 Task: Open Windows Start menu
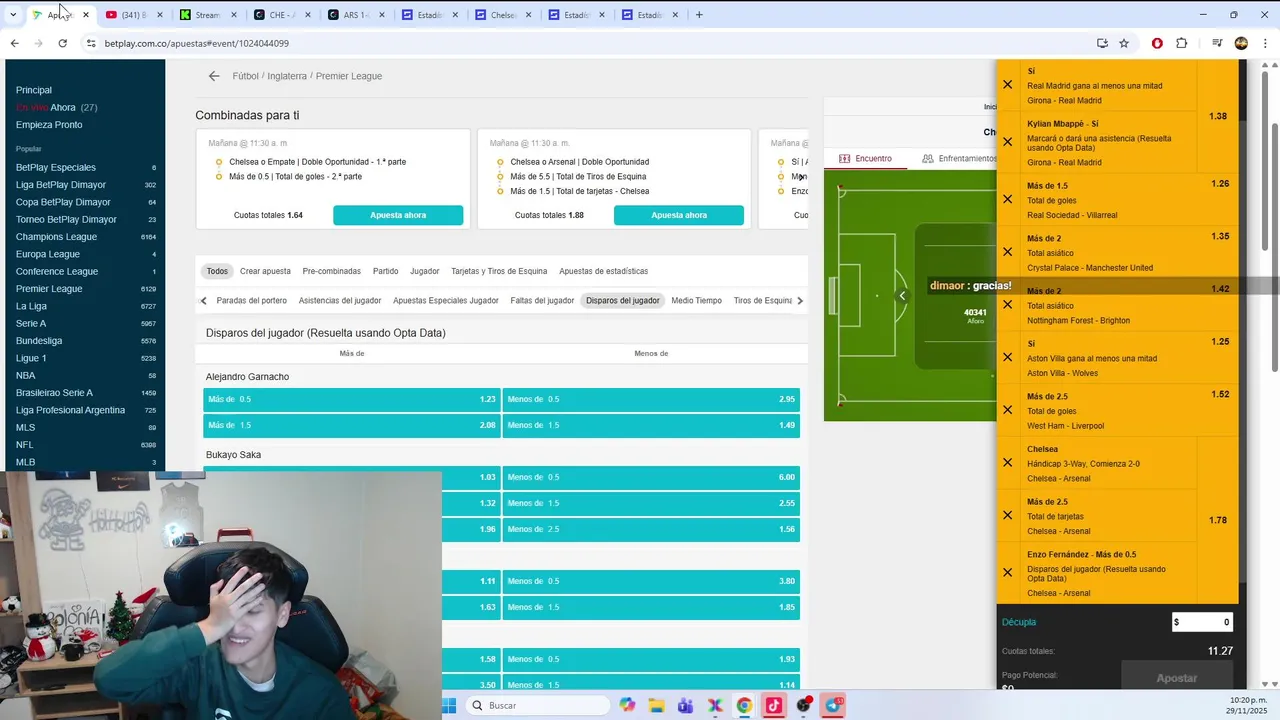pos(449,705)
